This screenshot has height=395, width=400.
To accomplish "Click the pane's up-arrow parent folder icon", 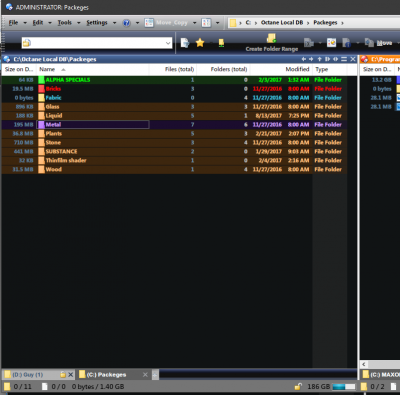I will point(319,59).
